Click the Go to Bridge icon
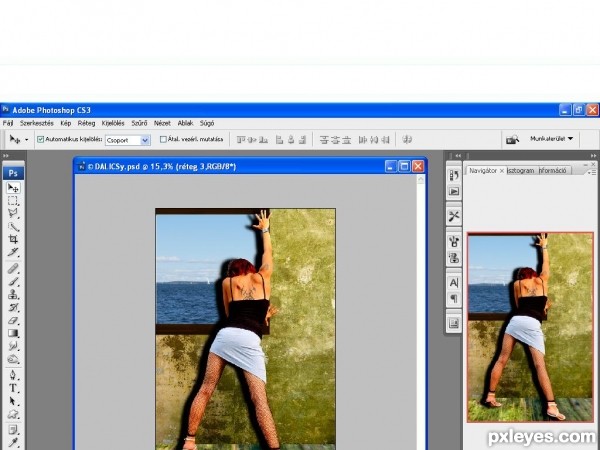The height and width of the screenshot is (450, 600). point(512,139)
